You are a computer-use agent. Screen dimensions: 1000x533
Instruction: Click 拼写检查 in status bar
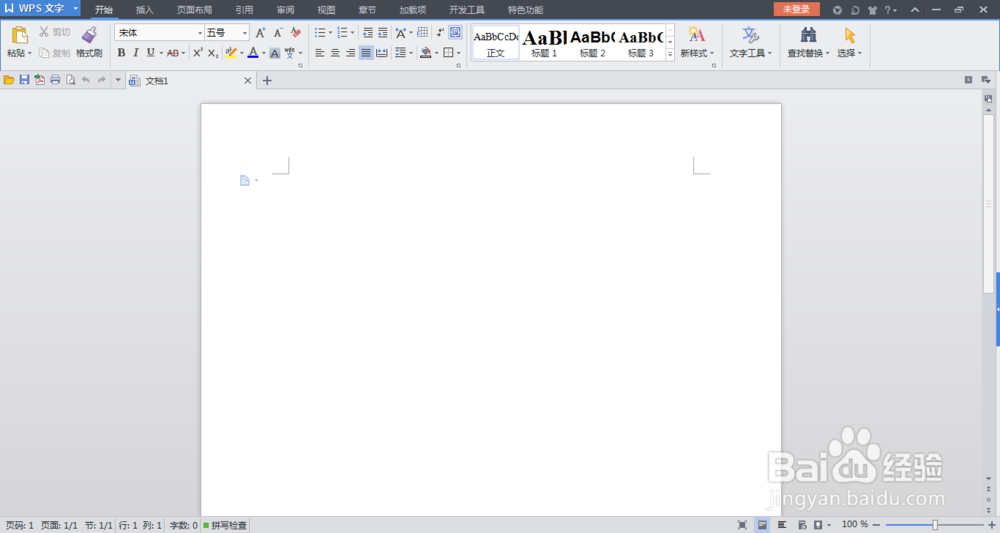tap(225, 525)
